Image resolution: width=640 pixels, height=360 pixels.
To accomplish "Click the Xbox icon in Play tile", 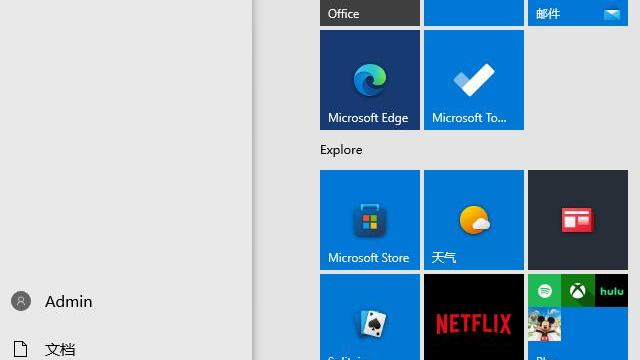I will pos(578,291).
